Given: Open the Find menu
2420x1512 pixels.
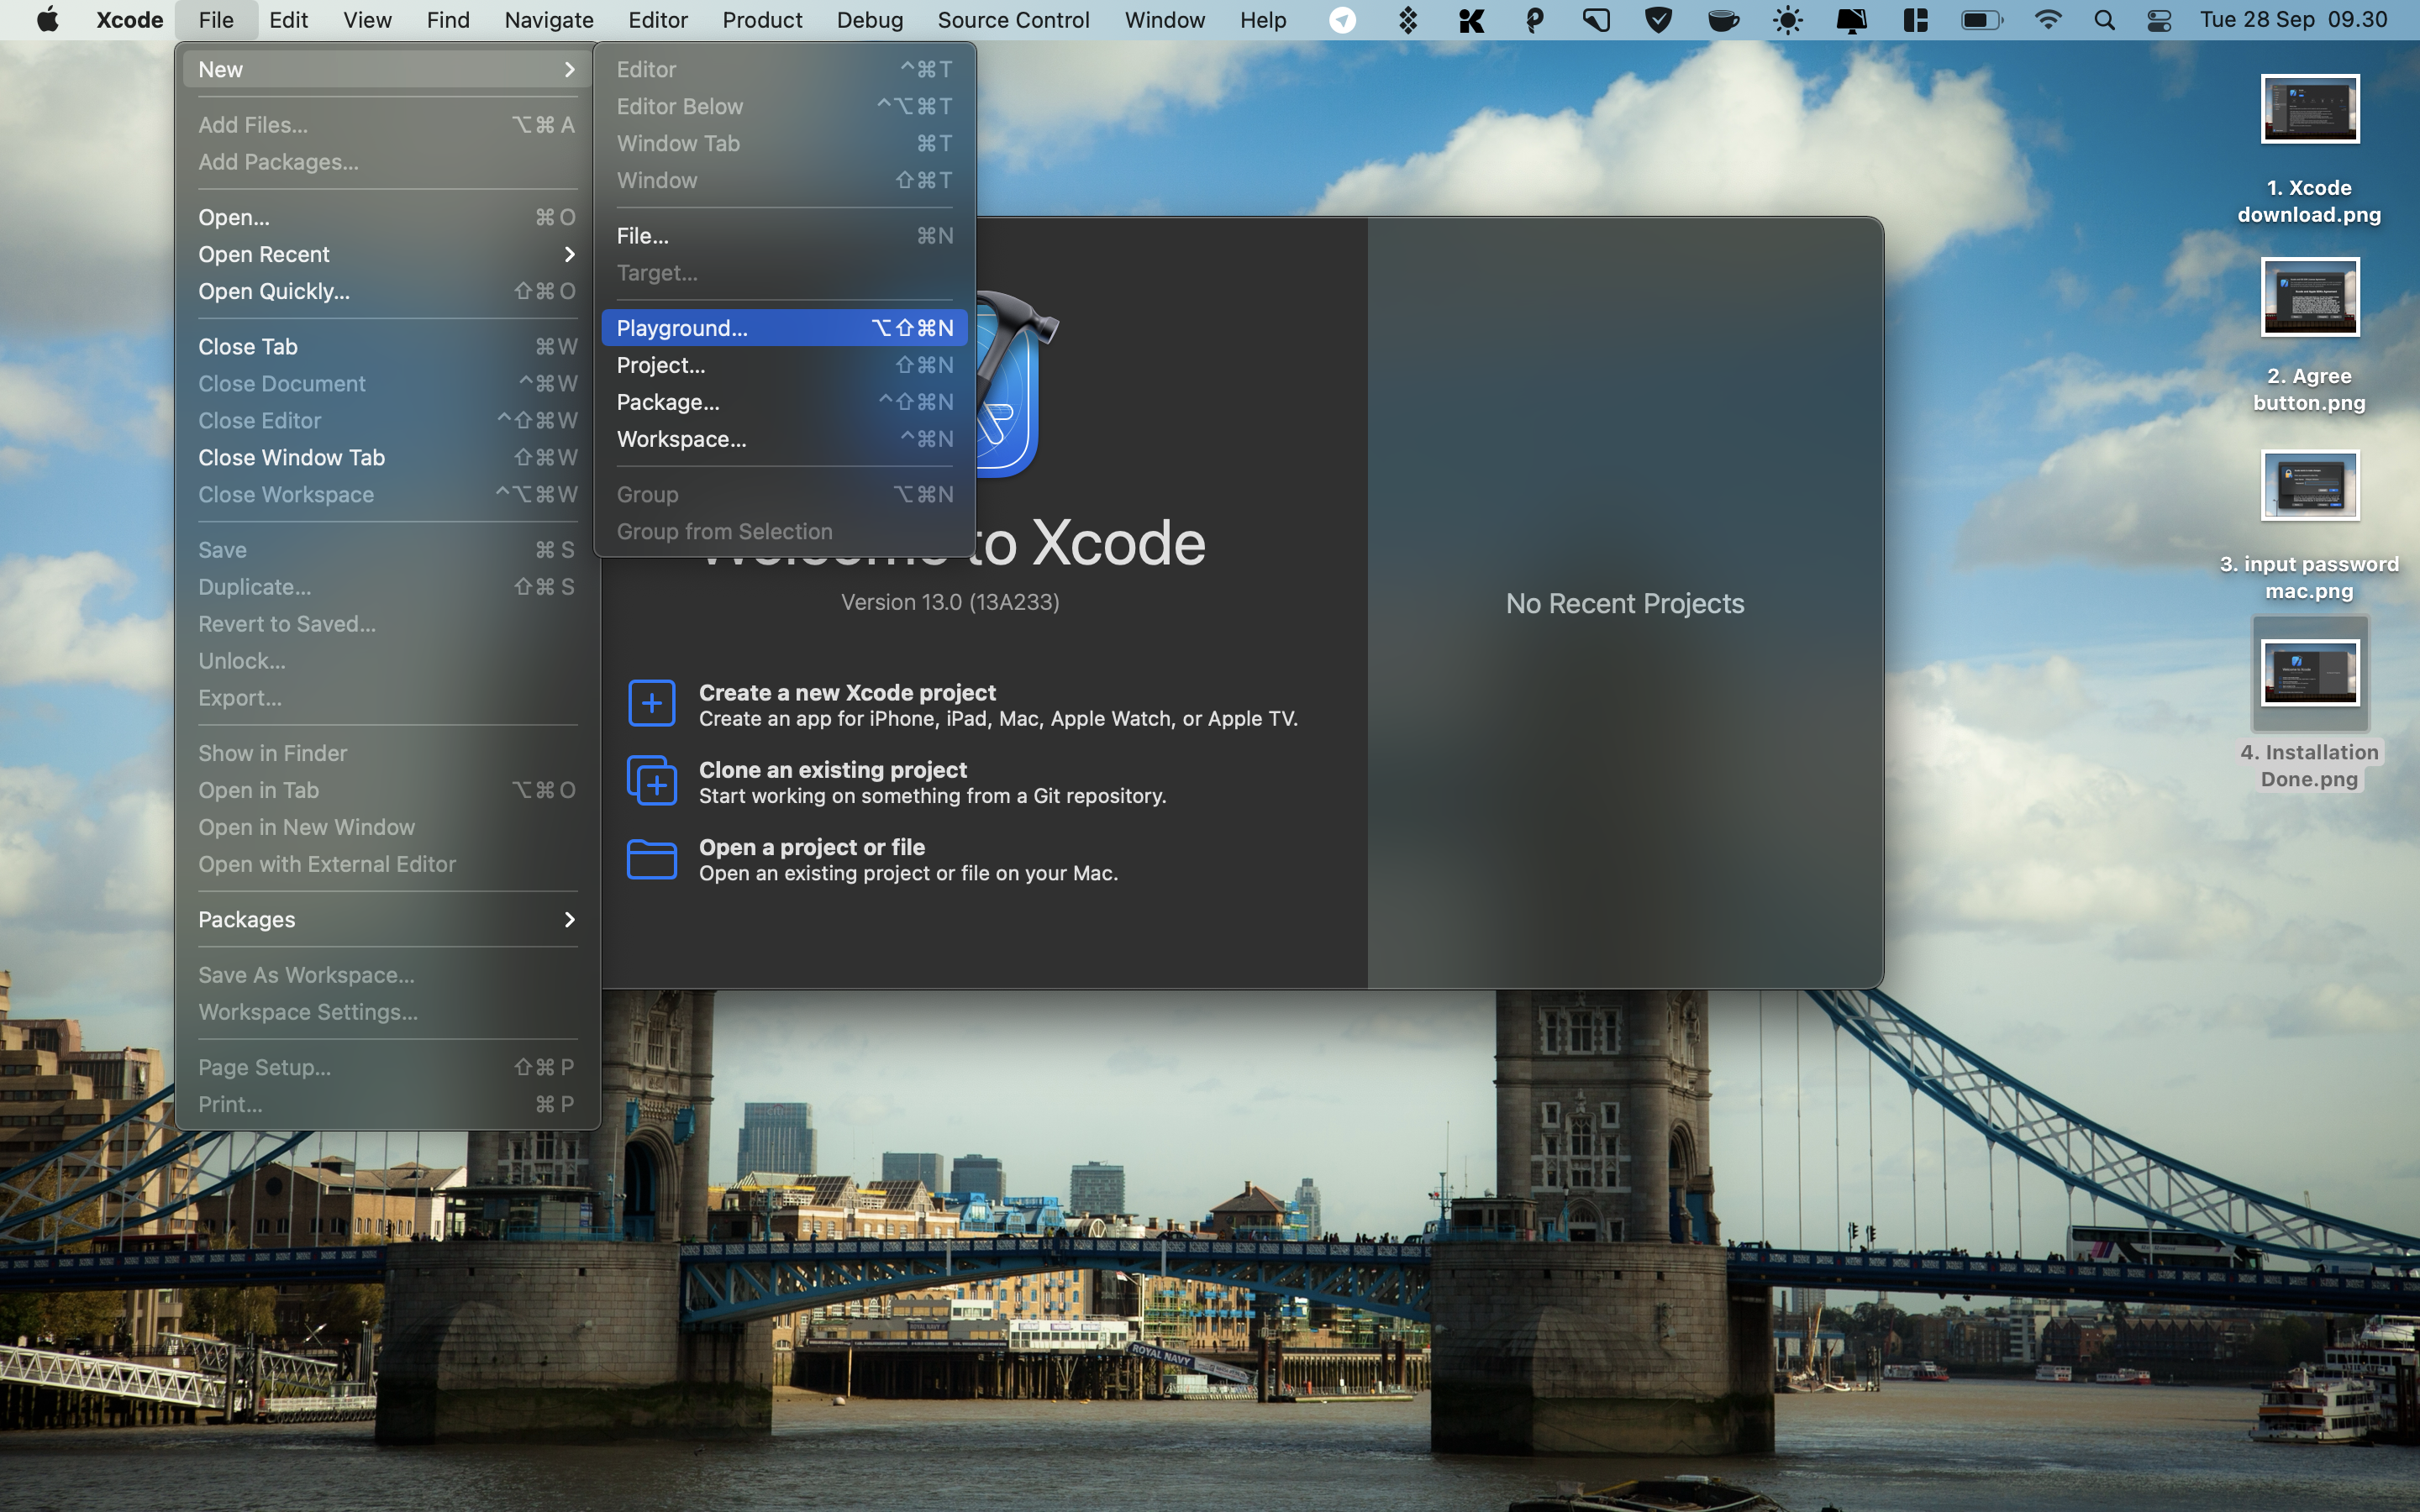Looking at the screenshot, I should coord(447,20).
